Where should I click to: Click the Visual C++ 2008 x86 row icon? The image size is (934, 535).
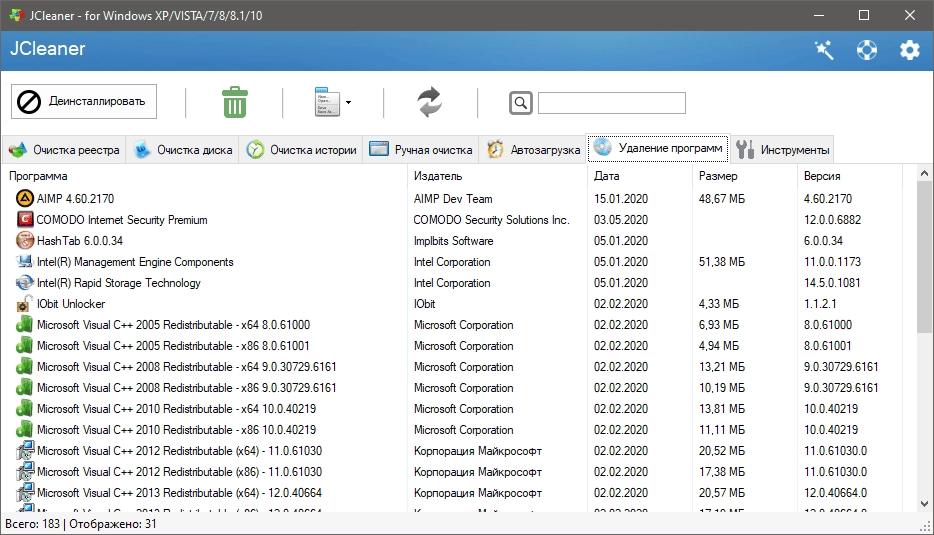point(24,388)
